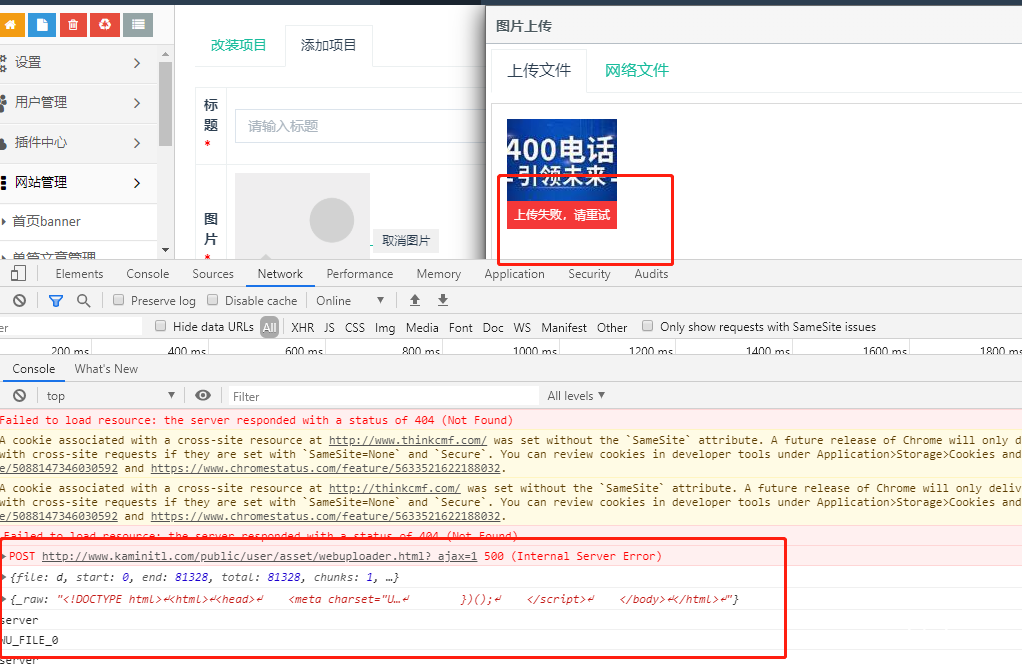The image size is (1022, 666).
Task: Click the 400电话 uploaded image thumbnail
Action: 562,160
